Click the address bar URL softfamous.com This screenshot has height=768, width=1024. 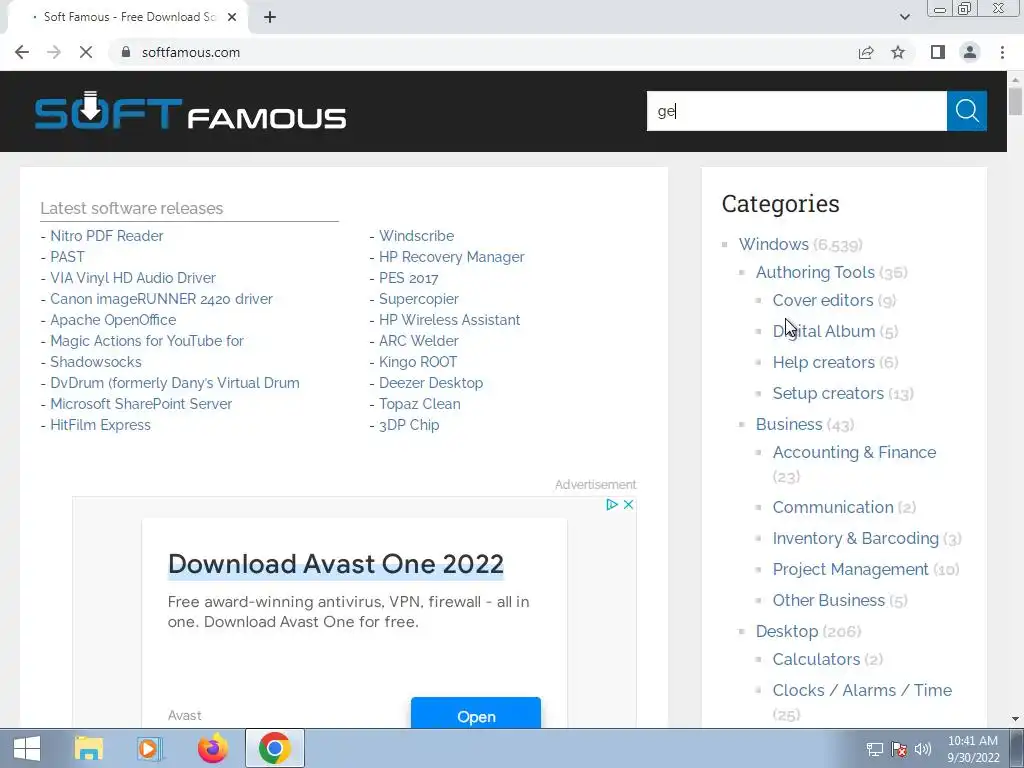click(x=191, y=52)
